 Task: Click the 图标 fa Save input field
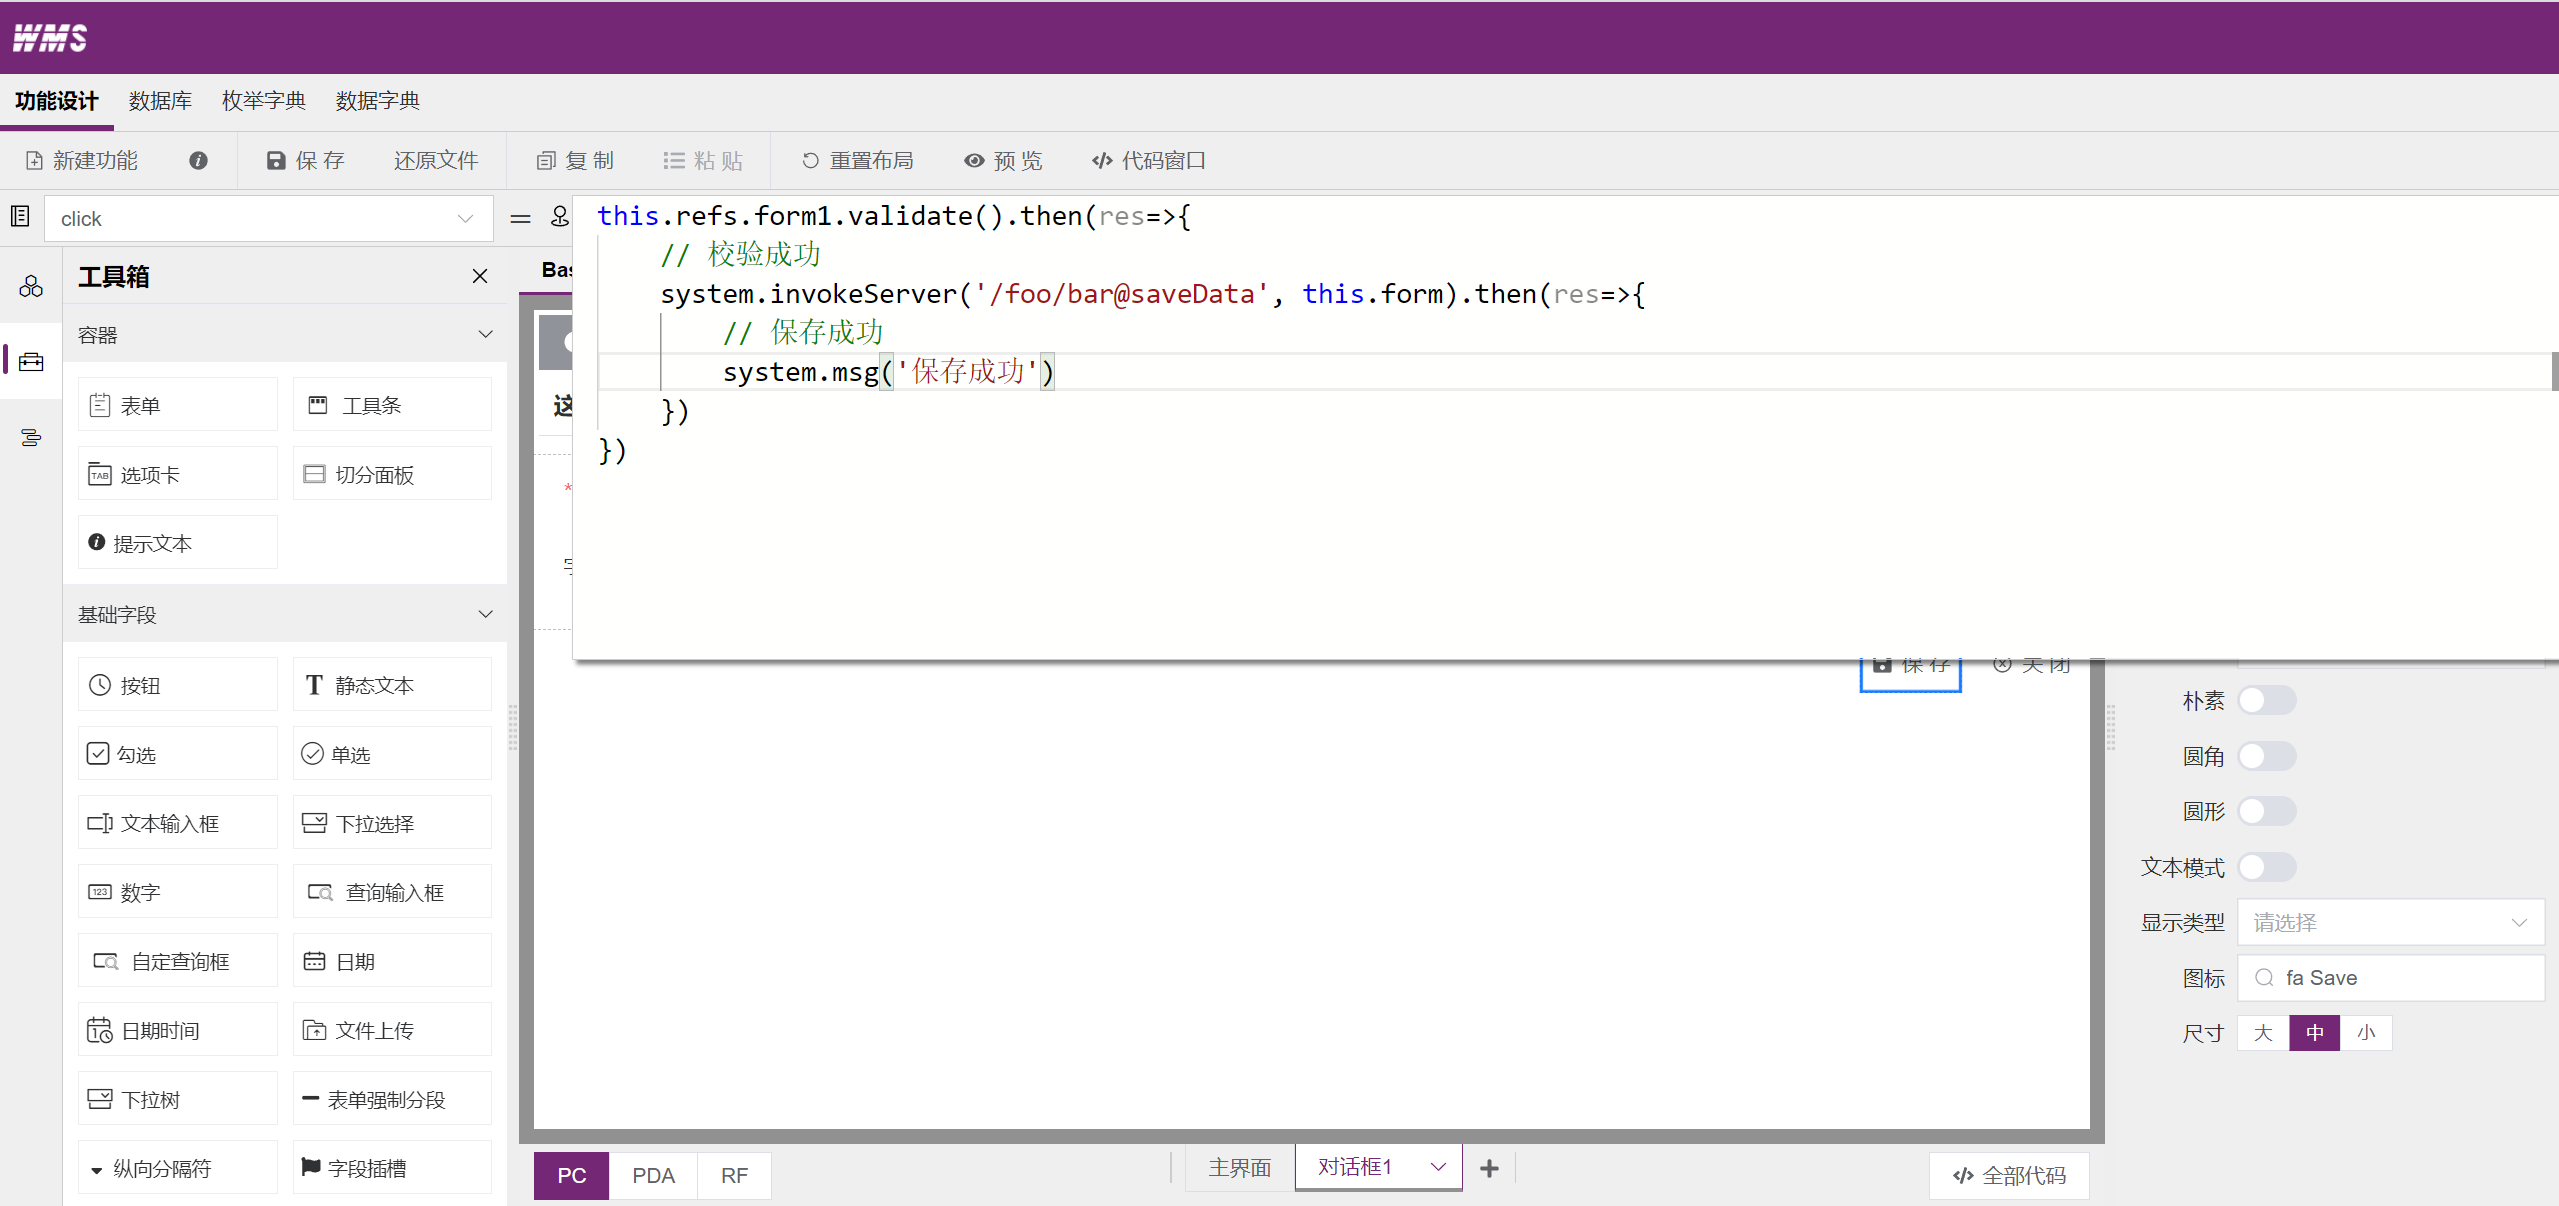tap(2390, 978)
